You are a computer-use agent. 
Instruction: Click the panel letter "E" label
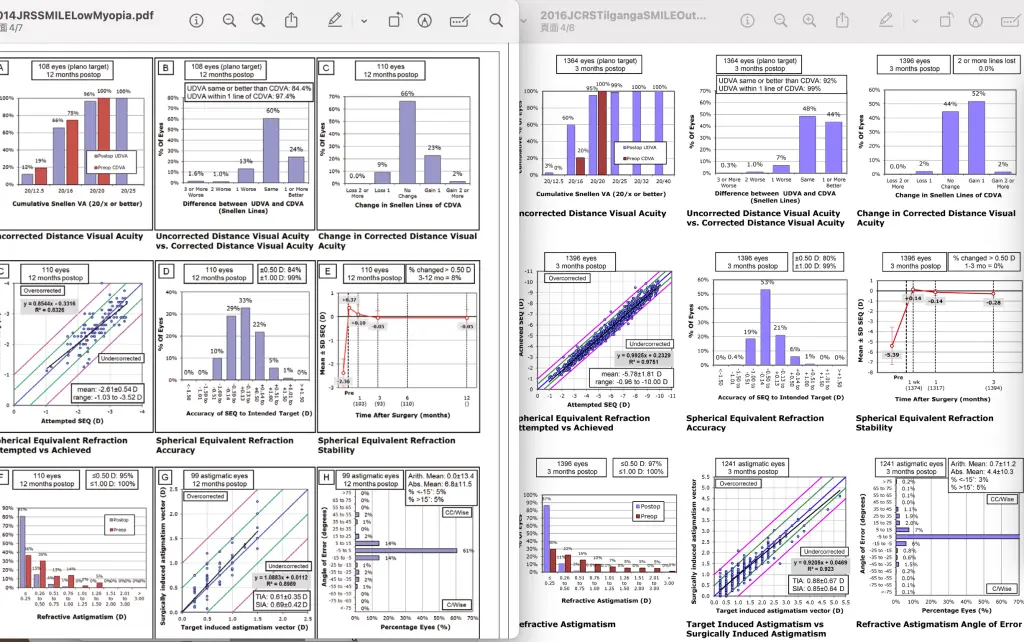point(327,271)
